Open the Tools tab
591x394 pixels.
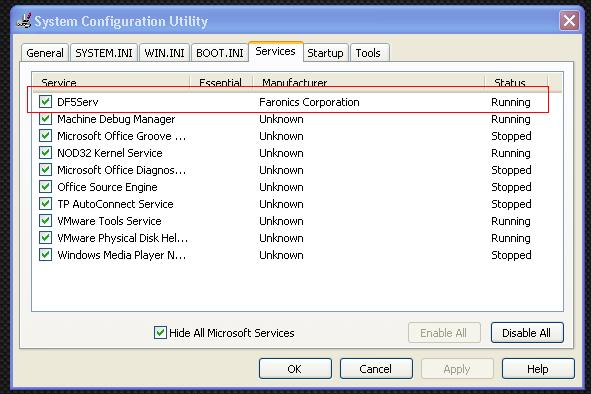click(x=368, y=53)
